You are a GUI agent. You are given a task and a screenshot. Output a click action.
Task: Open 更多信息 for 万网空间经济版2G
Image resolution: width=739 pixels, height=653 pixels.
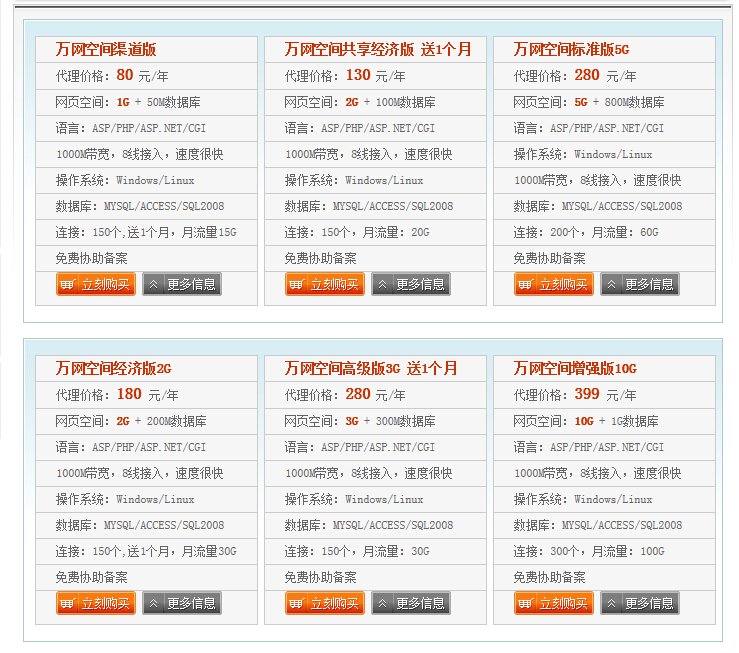click(x=182, y=603)
